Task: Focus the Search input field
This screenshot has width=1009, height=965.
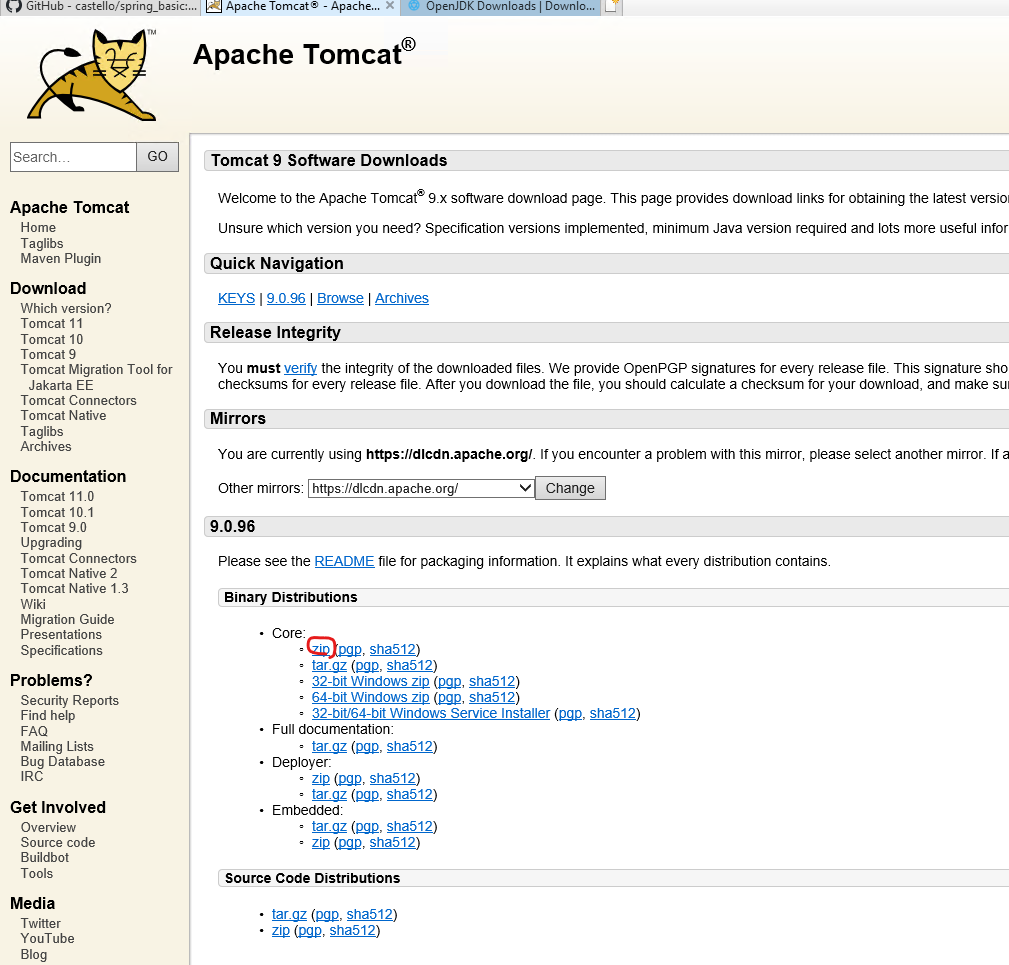Action: pos(73,157)
